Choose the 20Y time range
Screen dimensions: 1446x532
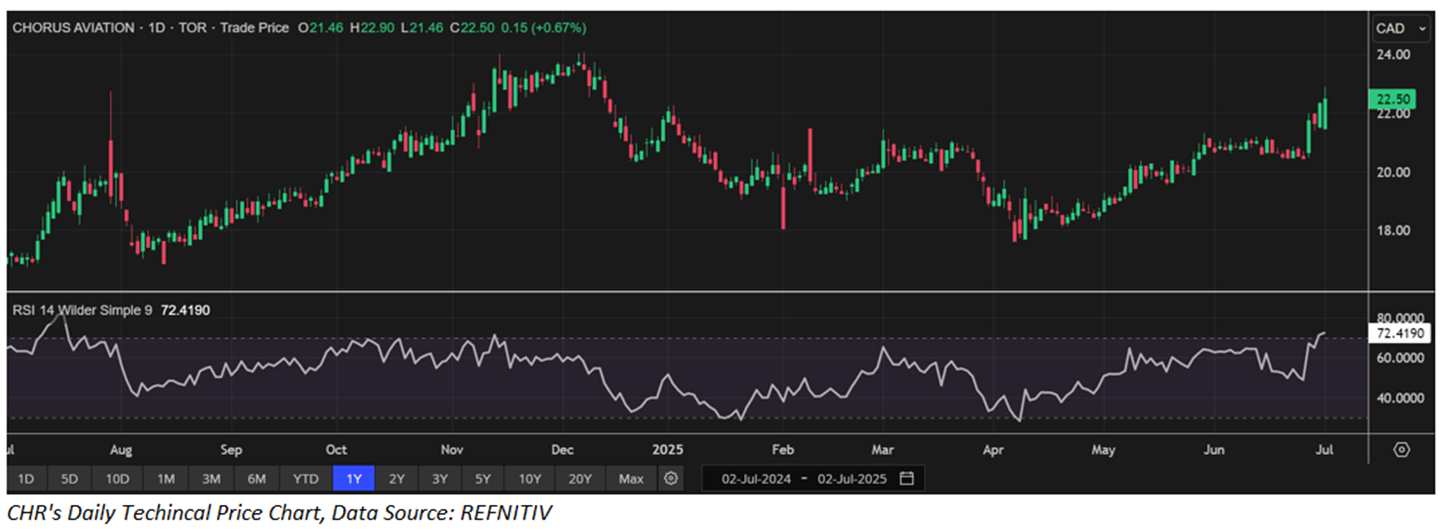580,479
